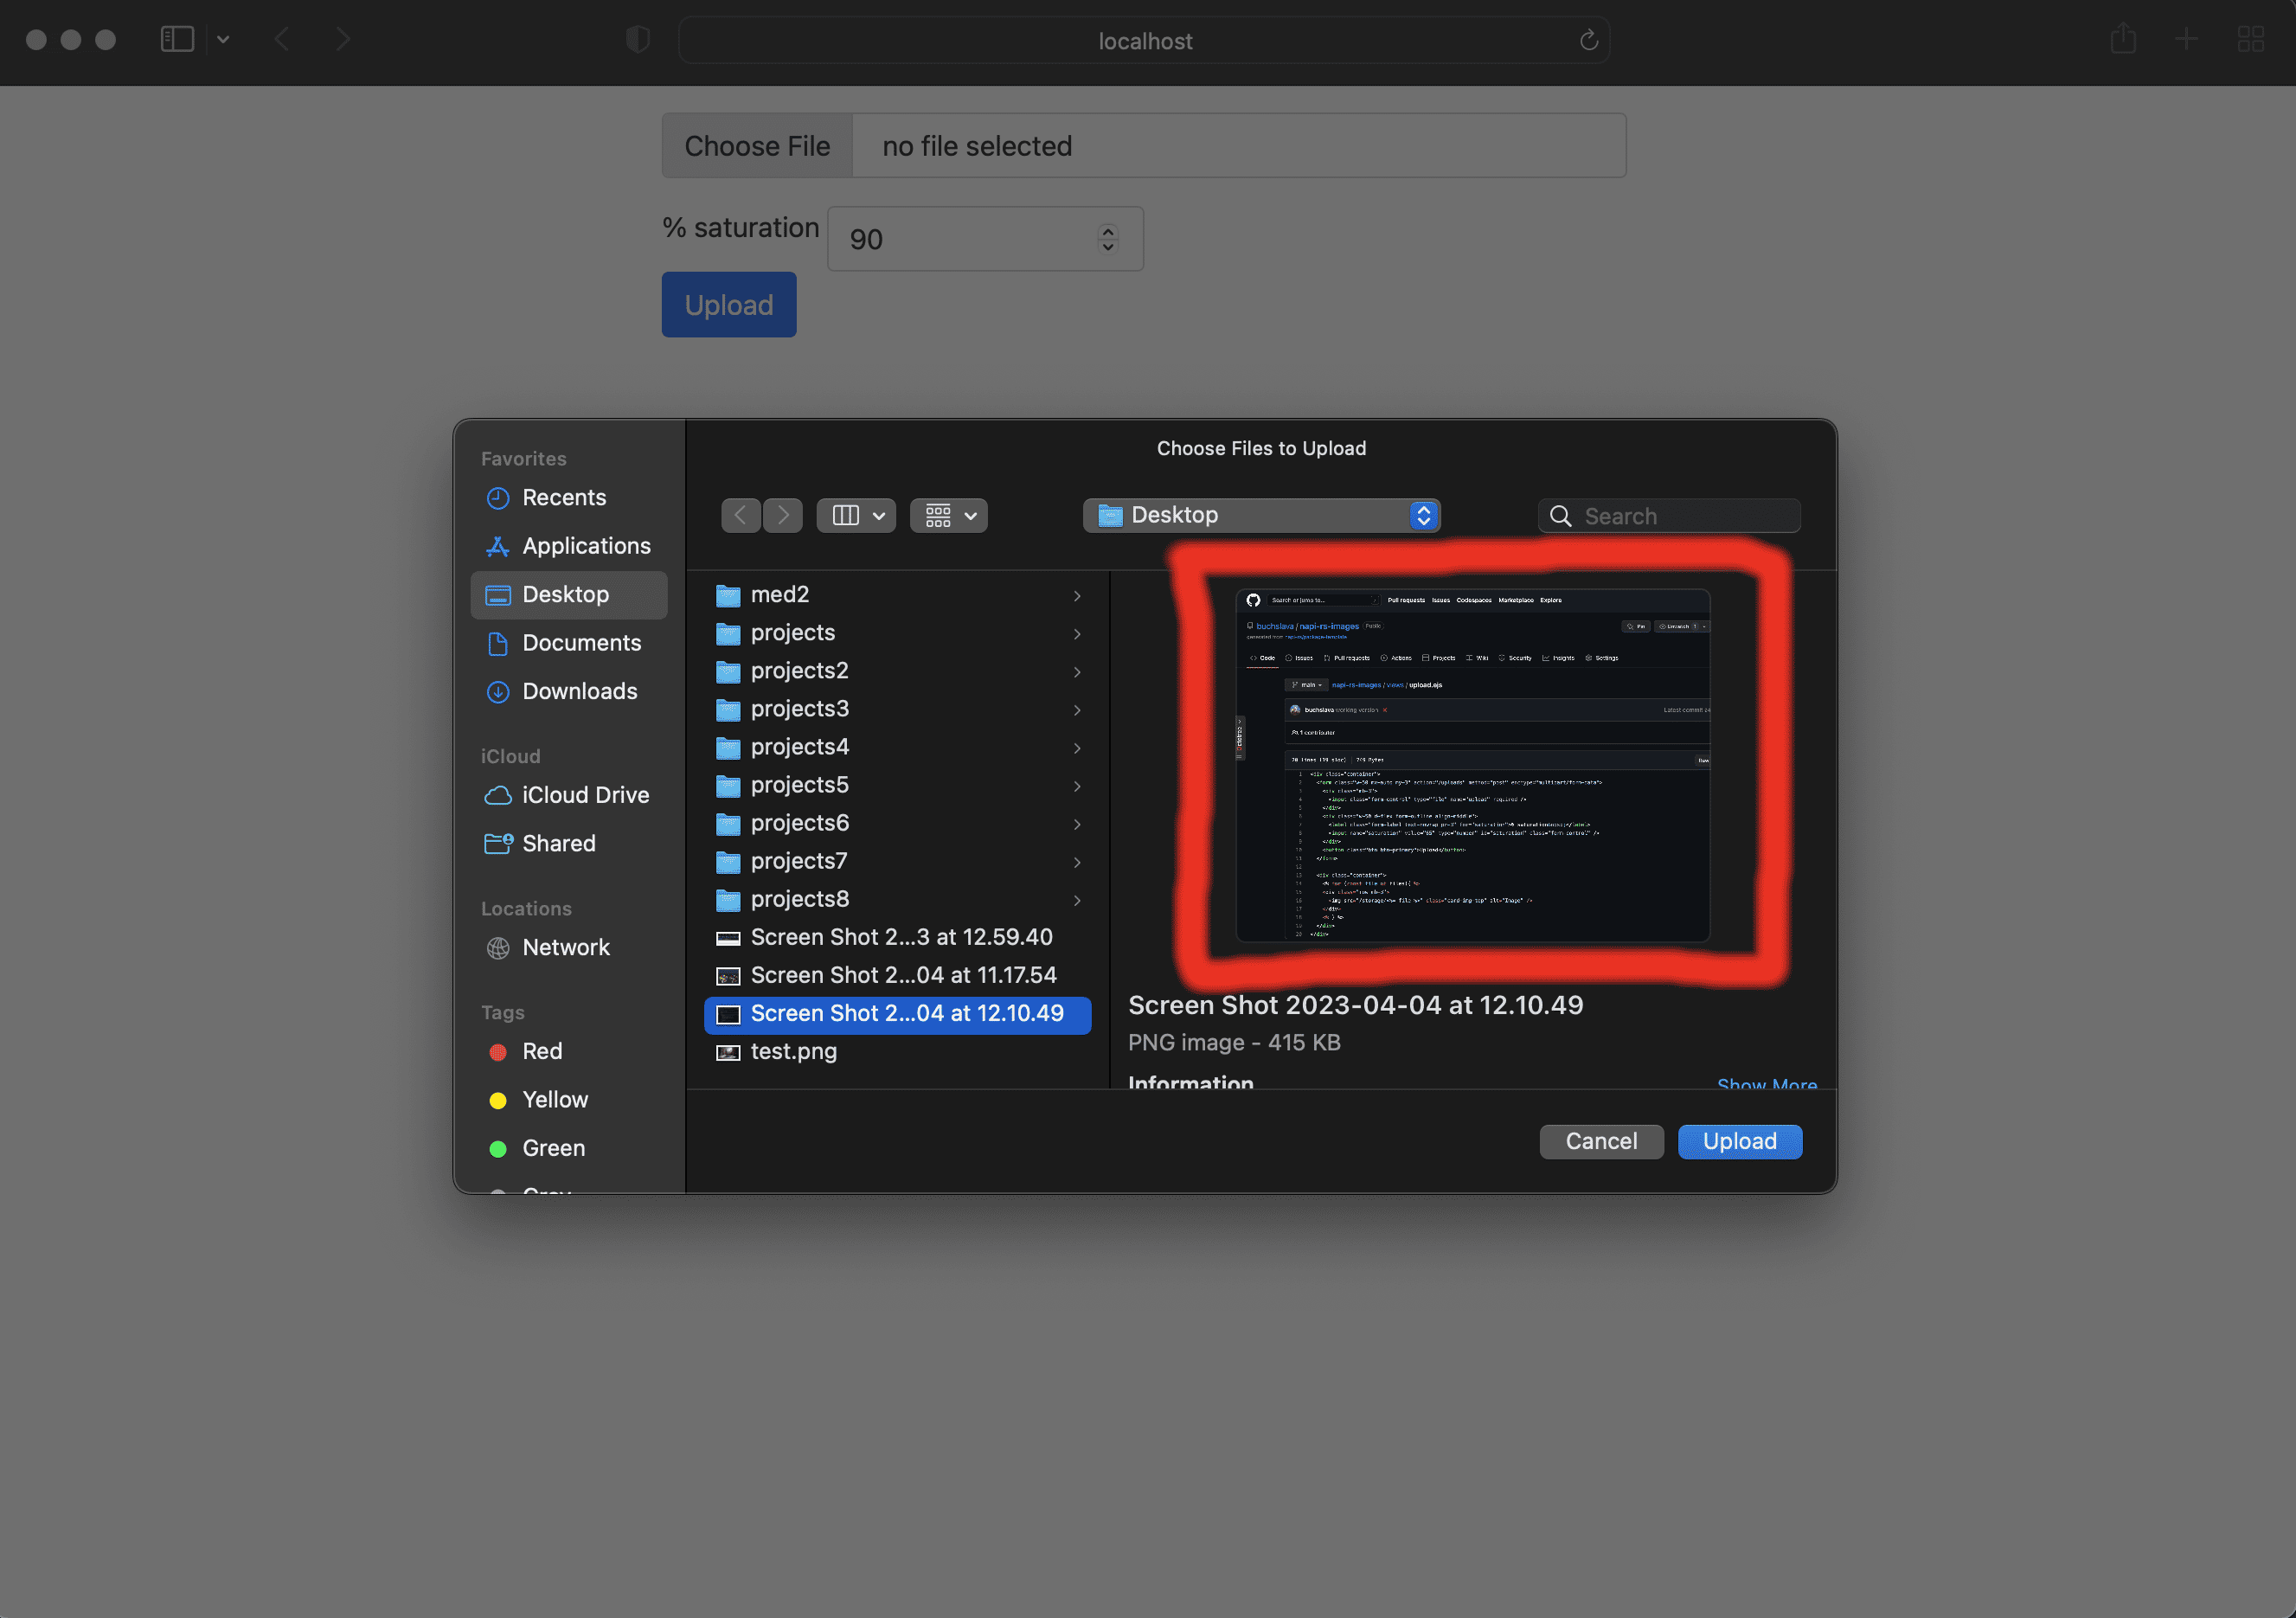This screenshot has width=2296, height=1618.
Task: Click the privacy shield icon
Action: coord(637,39)
